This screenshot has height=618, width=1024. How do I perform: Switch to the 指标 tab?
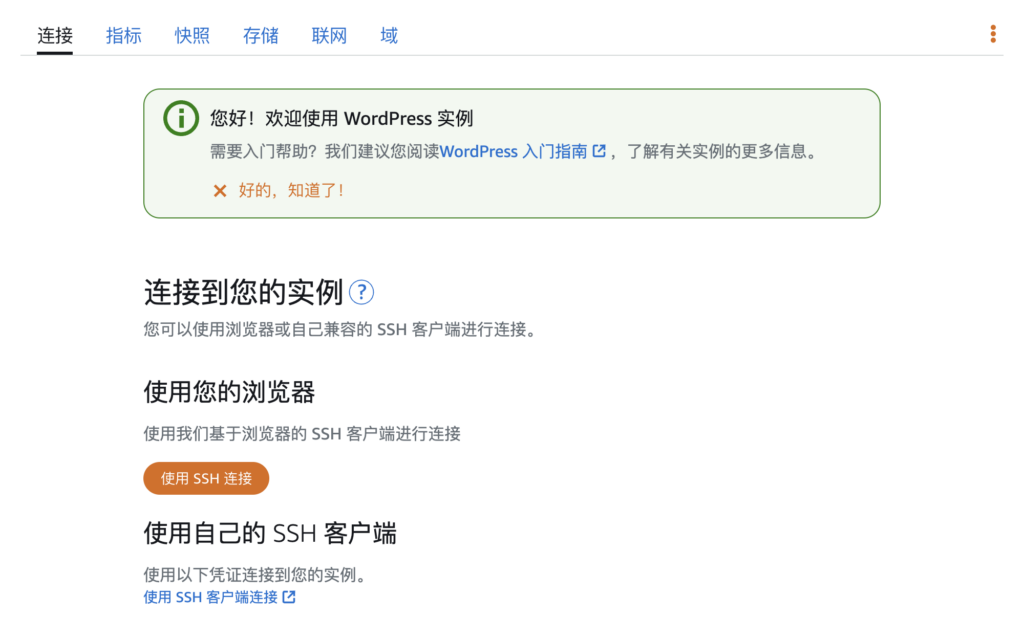(x=123, y=35)
